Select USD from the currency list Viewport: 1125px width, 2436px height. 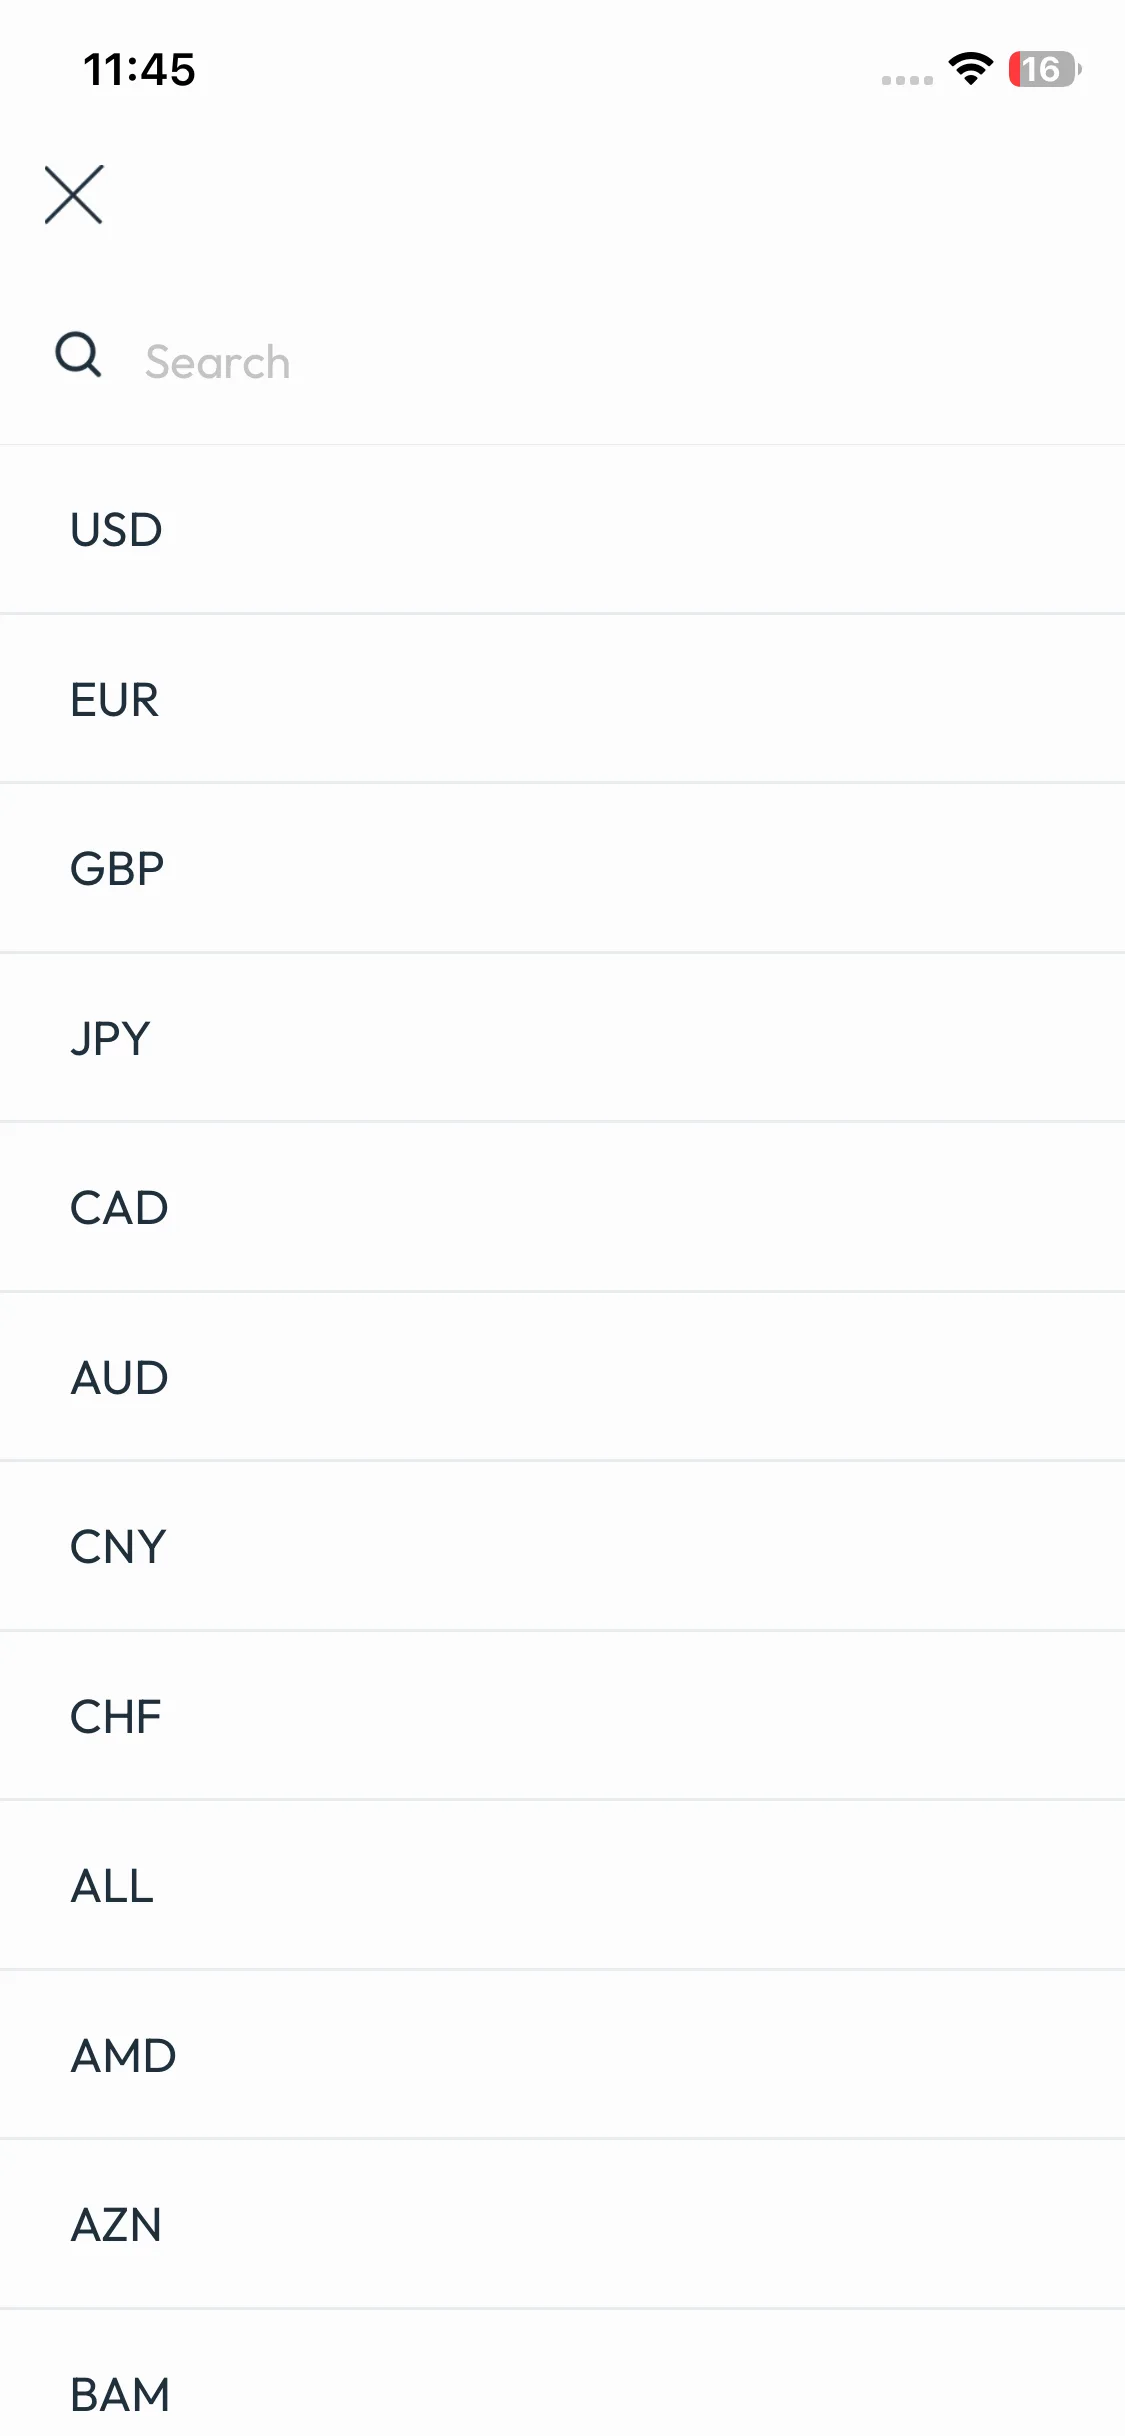(116, 530)
